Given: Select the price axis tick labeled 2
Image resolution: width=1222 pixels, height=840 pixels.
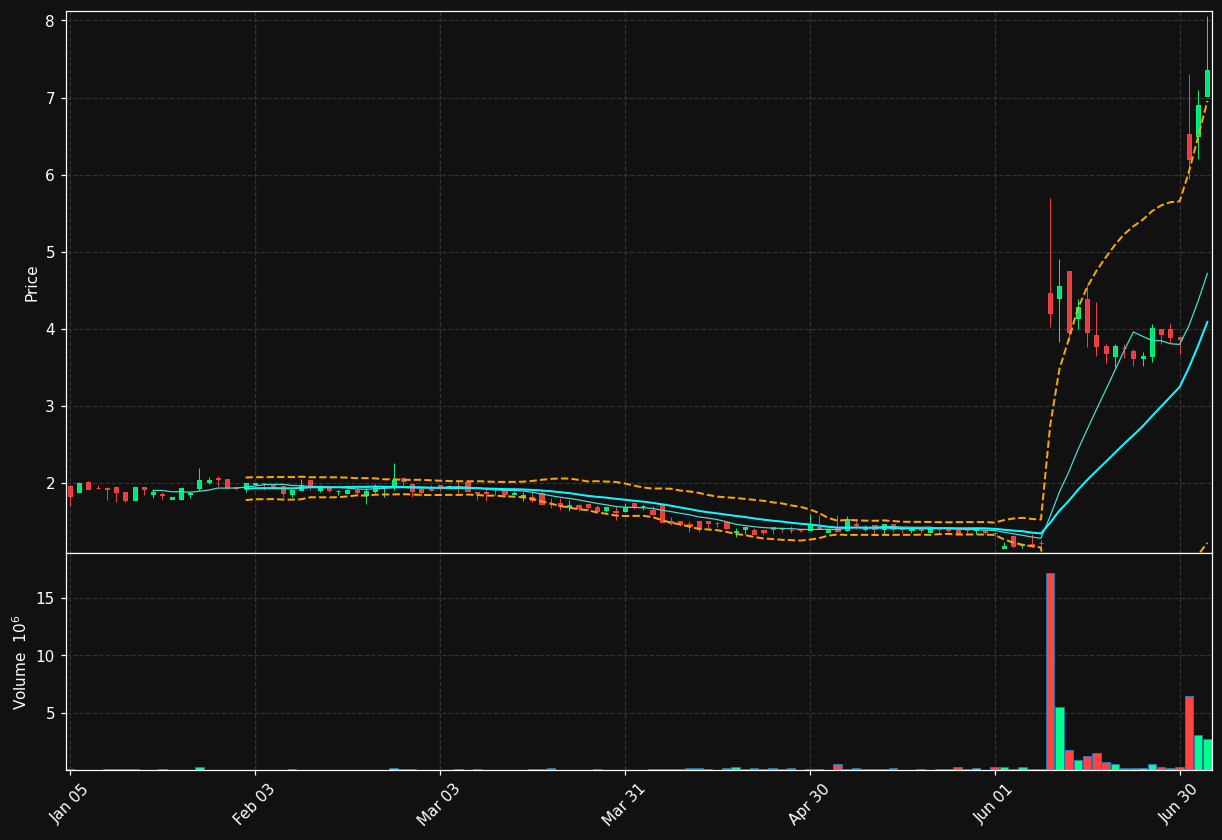Looking at the screenshot, I should pos(52,483).
